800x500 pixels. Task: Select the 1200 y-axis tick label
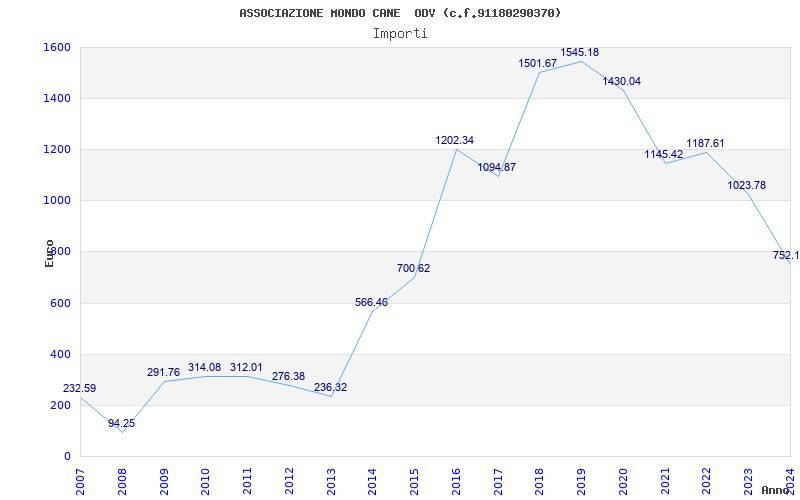pyautogui.click(x=55, y=149)
